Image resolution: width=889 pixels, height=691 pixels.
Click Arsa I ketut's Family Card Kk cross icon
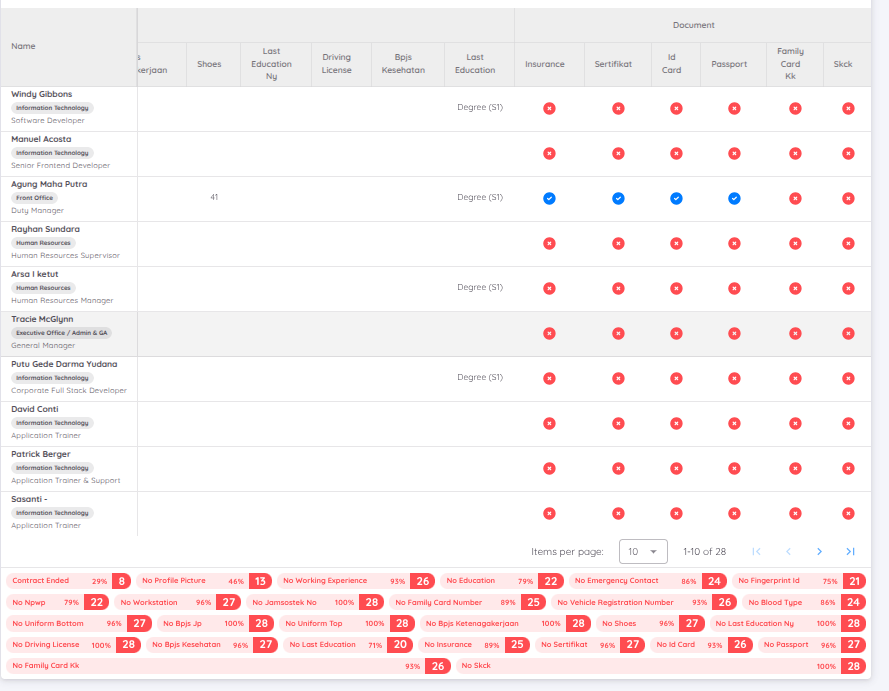coord(794,288)
